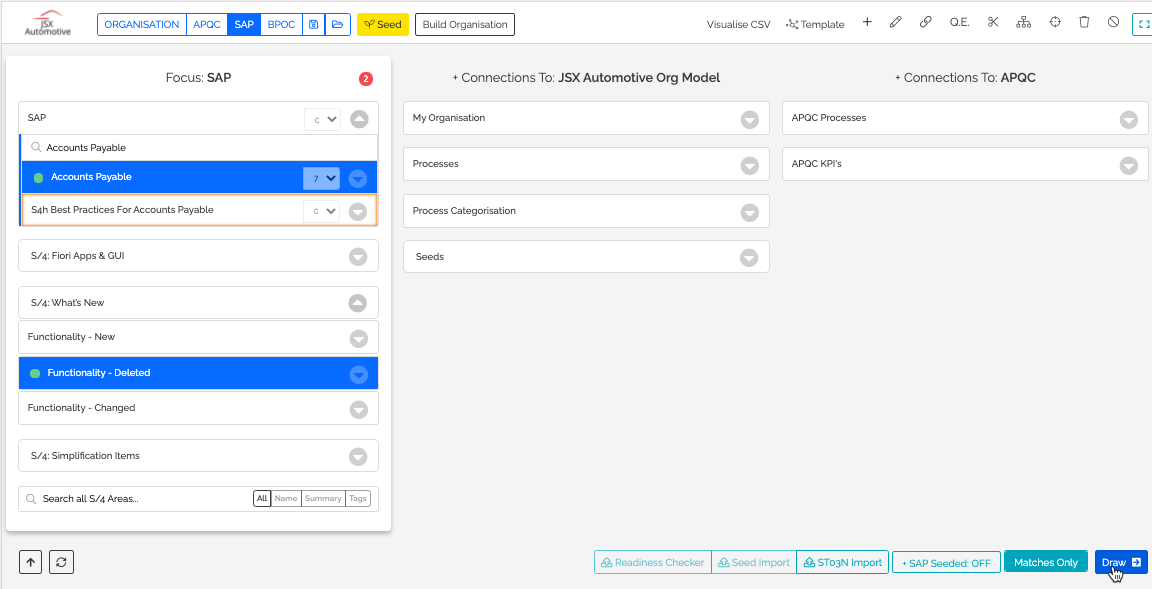This screenshot has height=589, width=1152.
Task: Expand S4h Best Practices For Accounts Payable arrow
Action: point(358,212)
